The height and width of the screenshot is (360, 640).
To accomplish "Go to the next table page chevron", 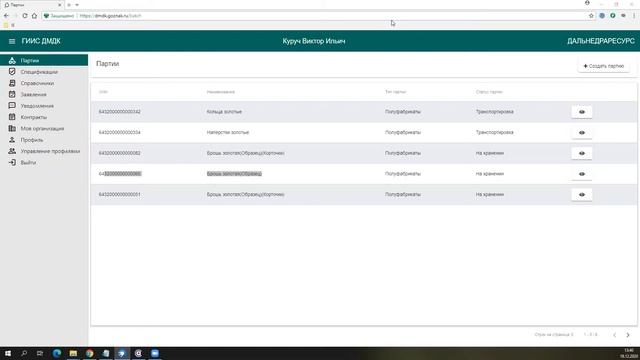I will [628, 335].
